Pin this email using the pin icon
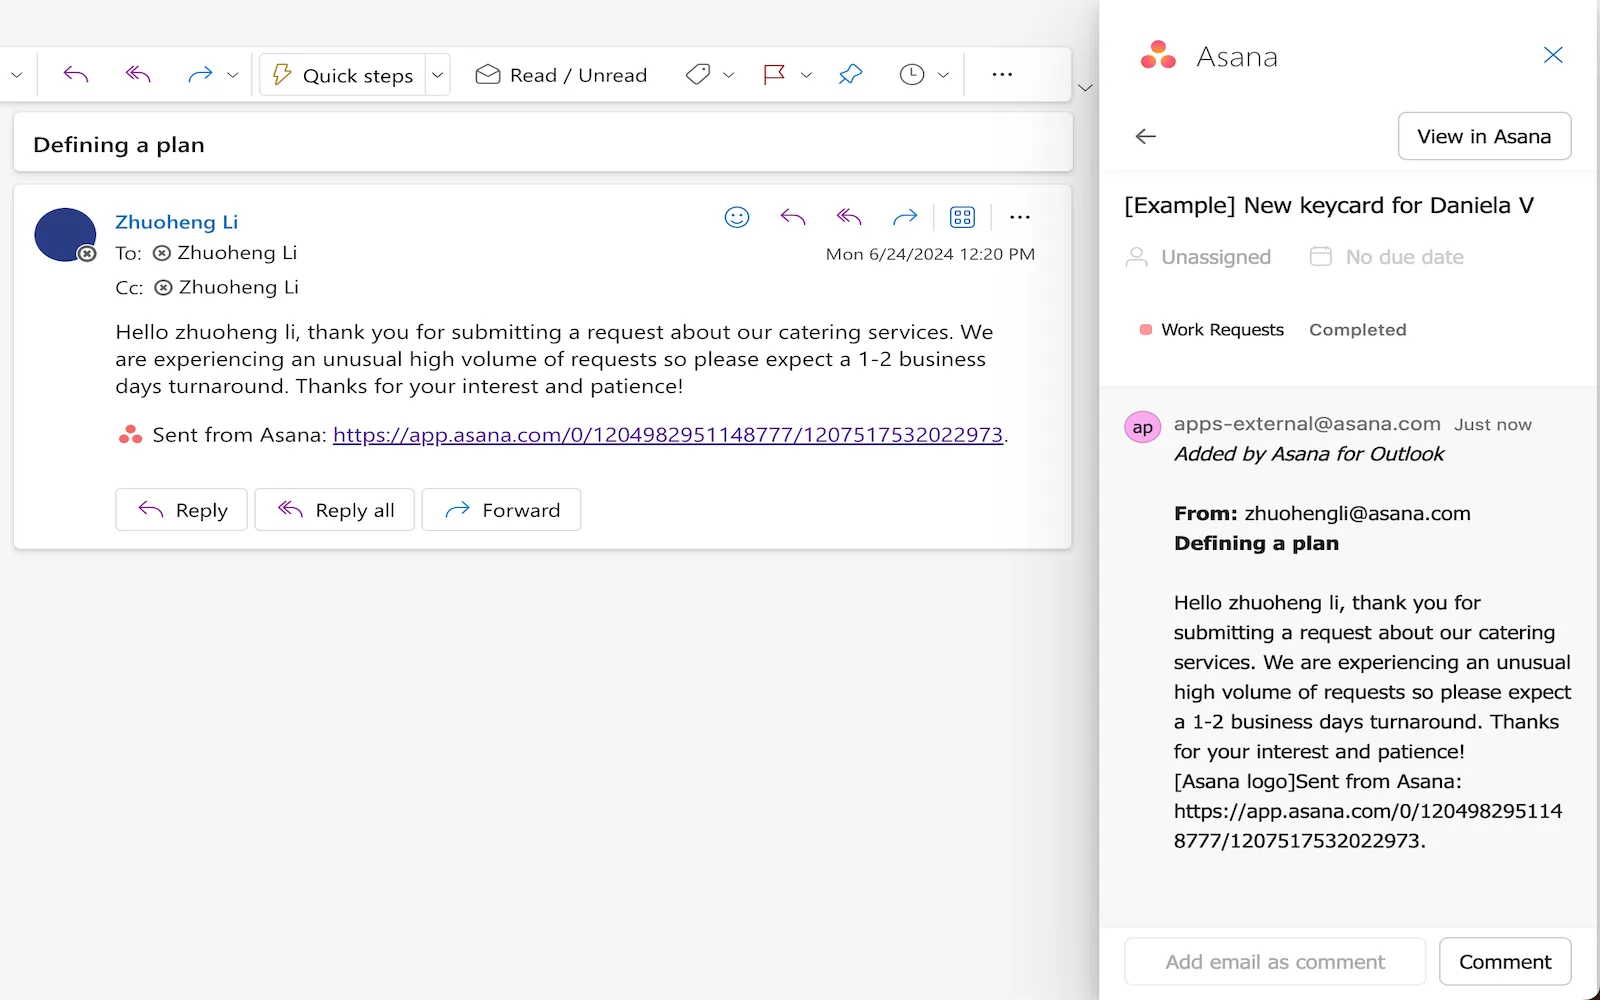This screenshot has width=1600, height=1000. click(x=850, y=75)
